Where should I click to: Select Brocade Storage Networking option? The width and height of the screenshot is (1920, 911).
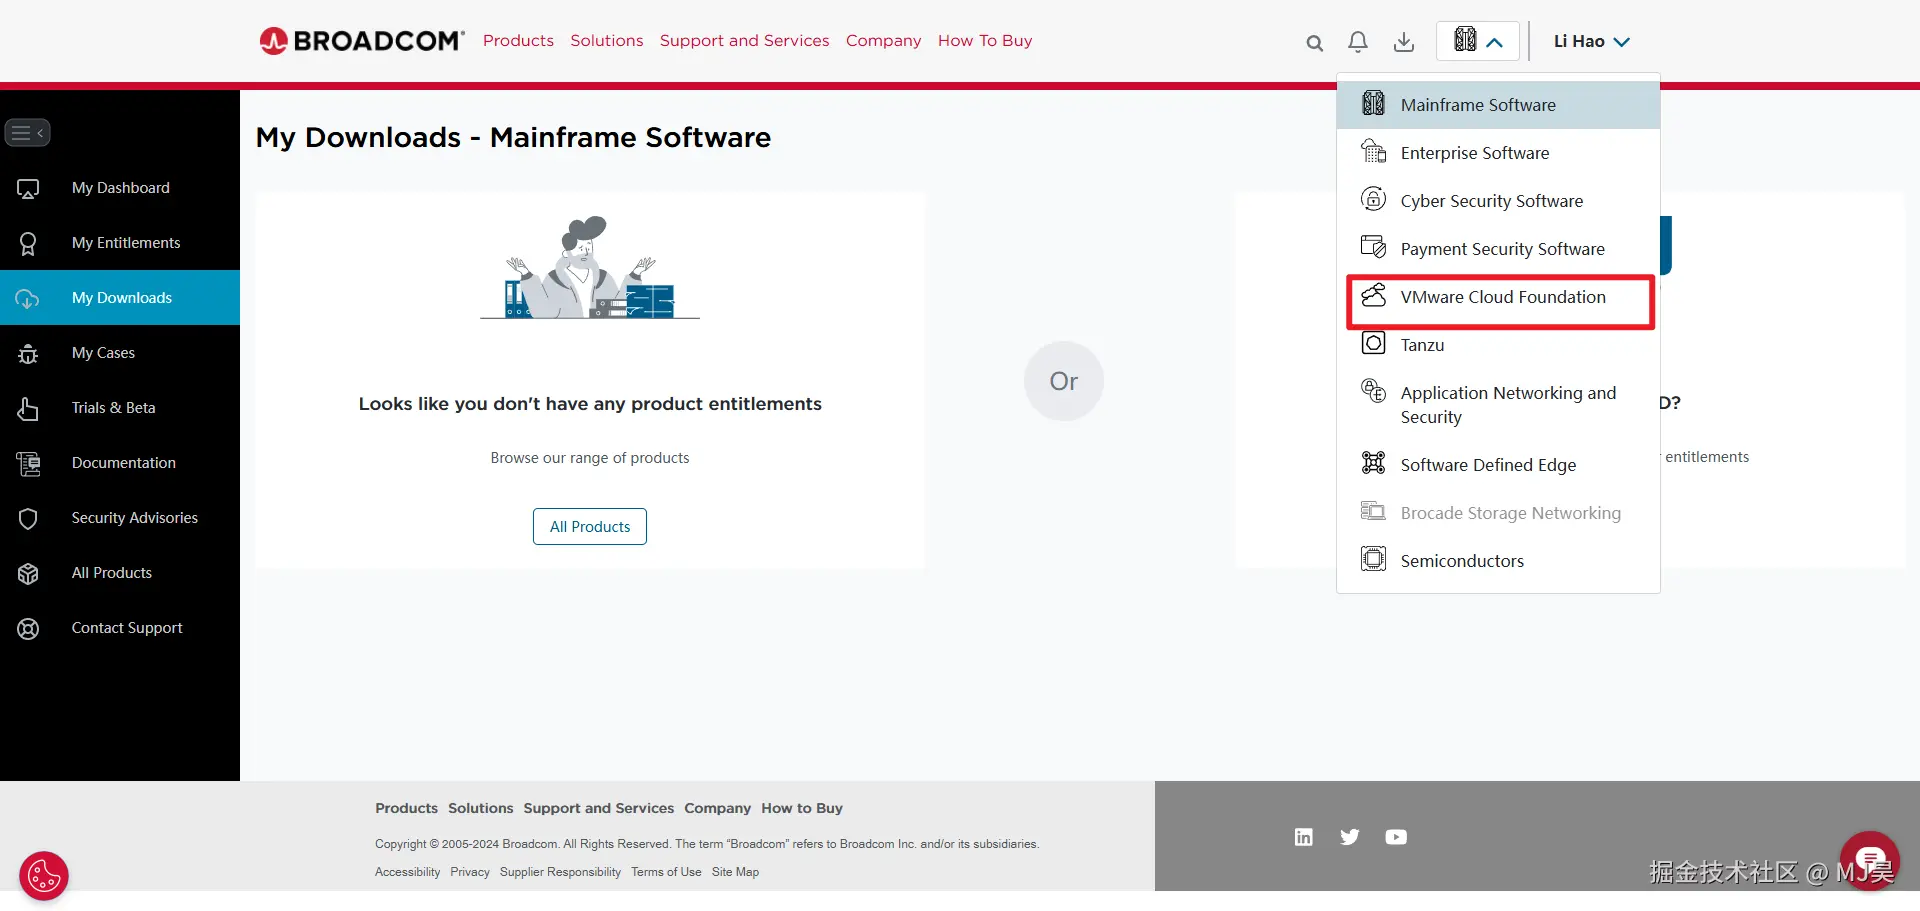click(1498, 513)
